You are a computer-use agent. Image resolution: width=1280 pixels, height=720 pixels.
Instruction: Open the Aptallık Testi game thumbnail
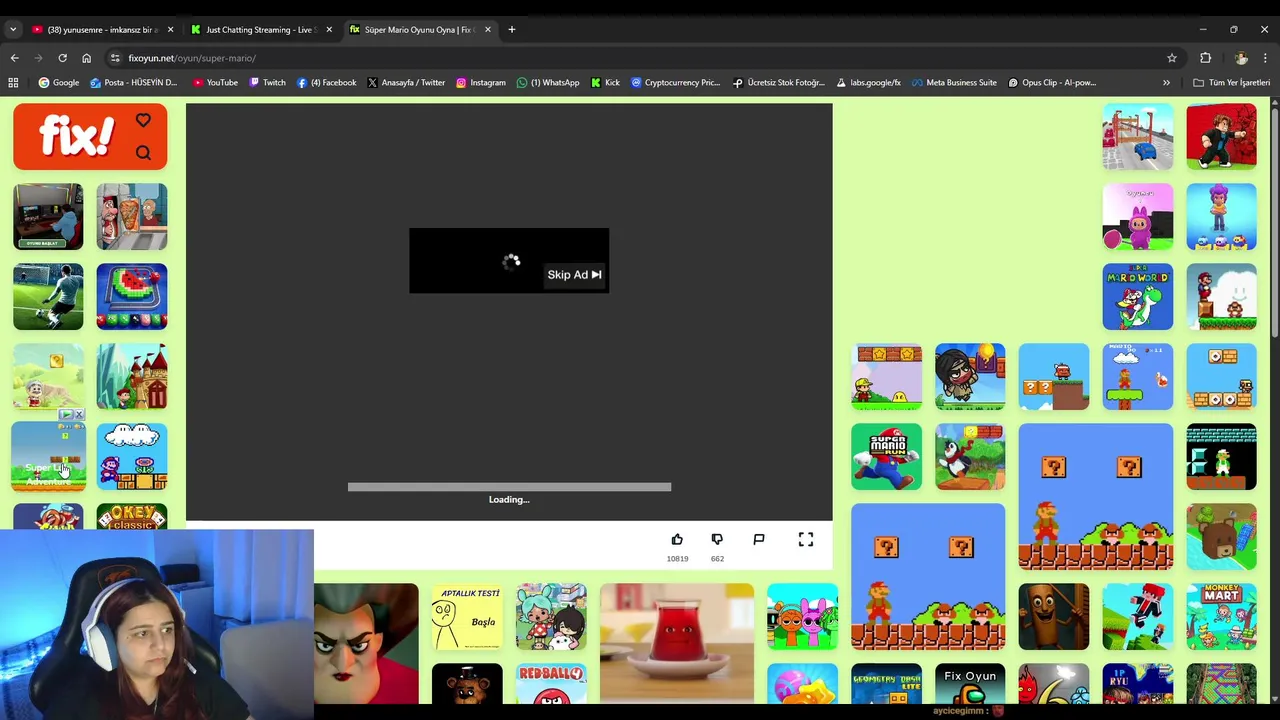467,617
